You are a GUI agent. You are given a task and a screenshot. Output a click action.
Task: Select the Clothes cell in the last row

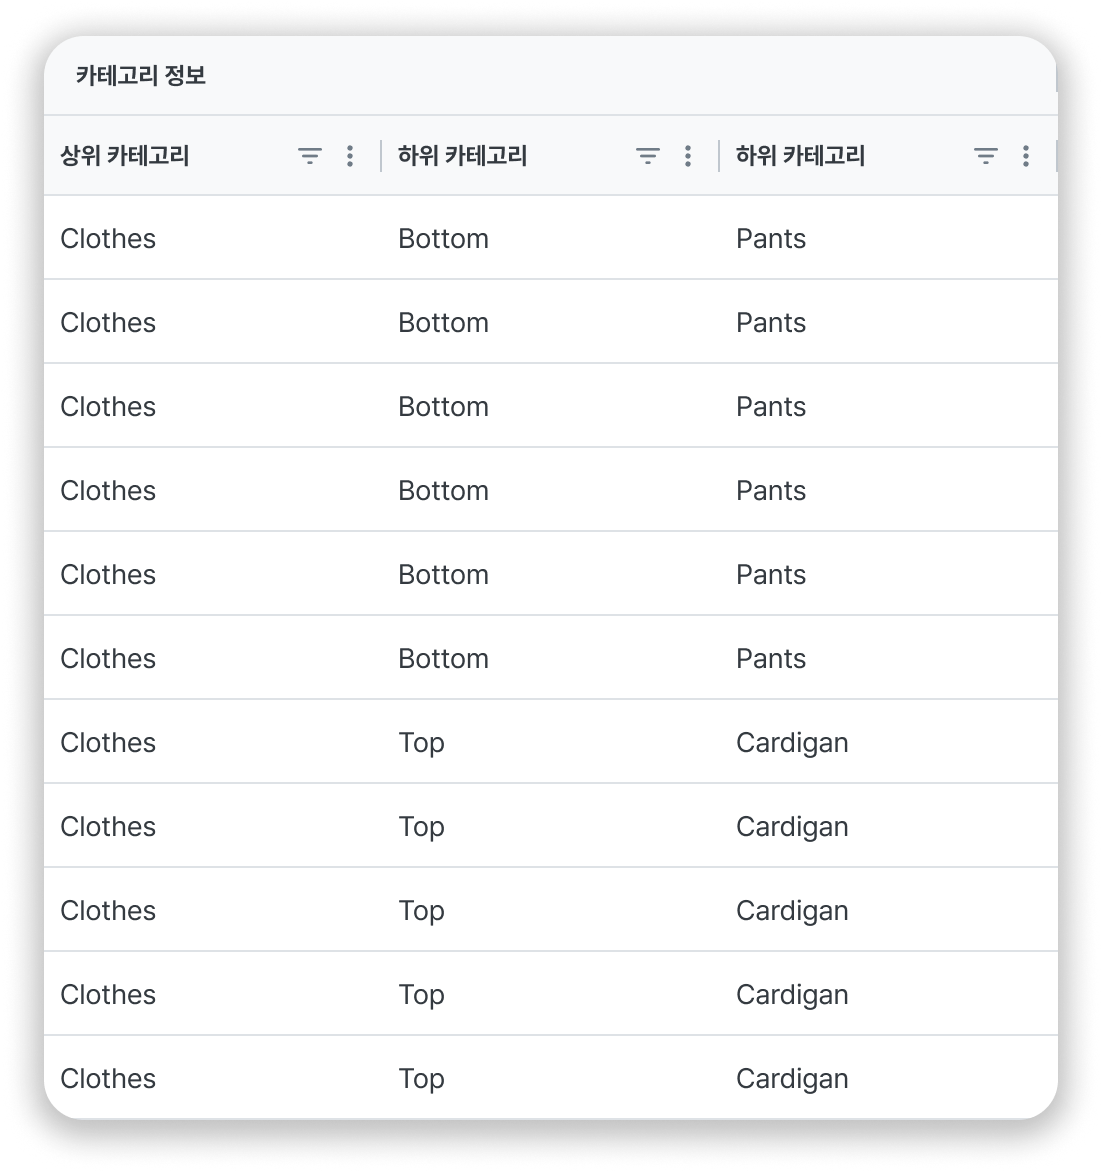108,1079
